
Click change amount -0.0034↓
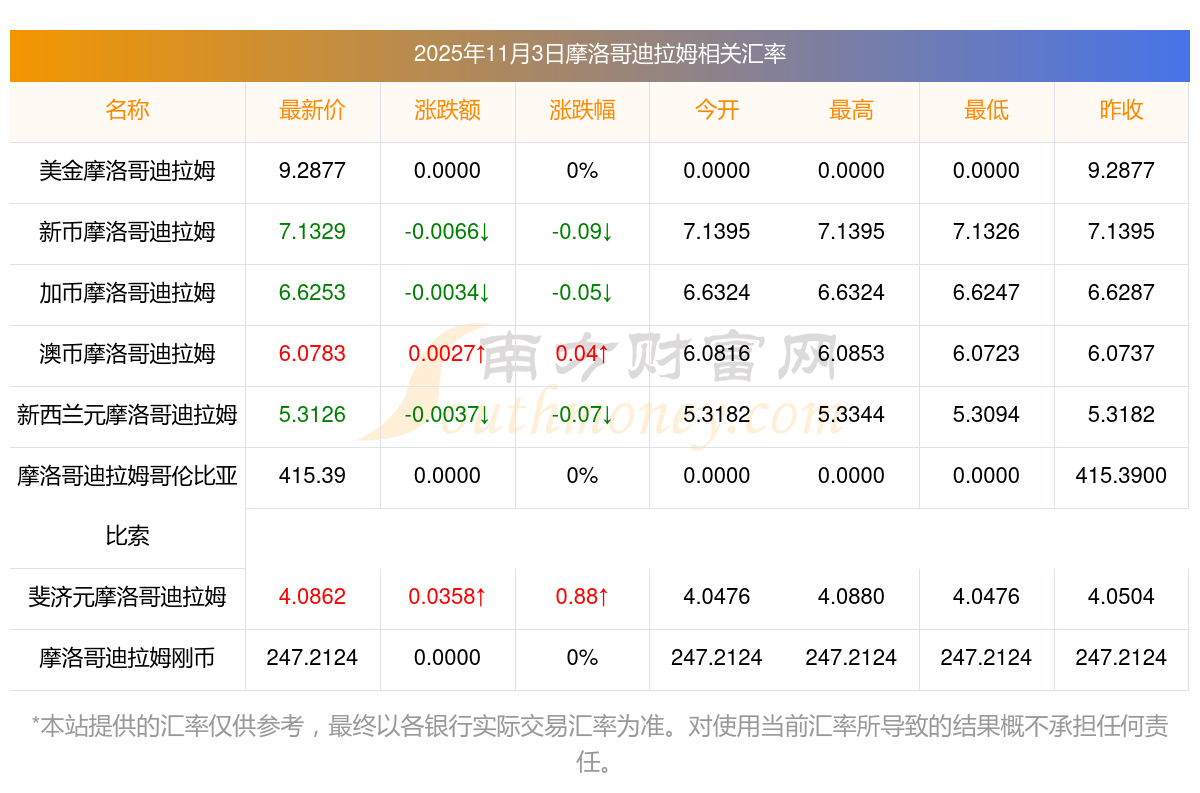447,293
